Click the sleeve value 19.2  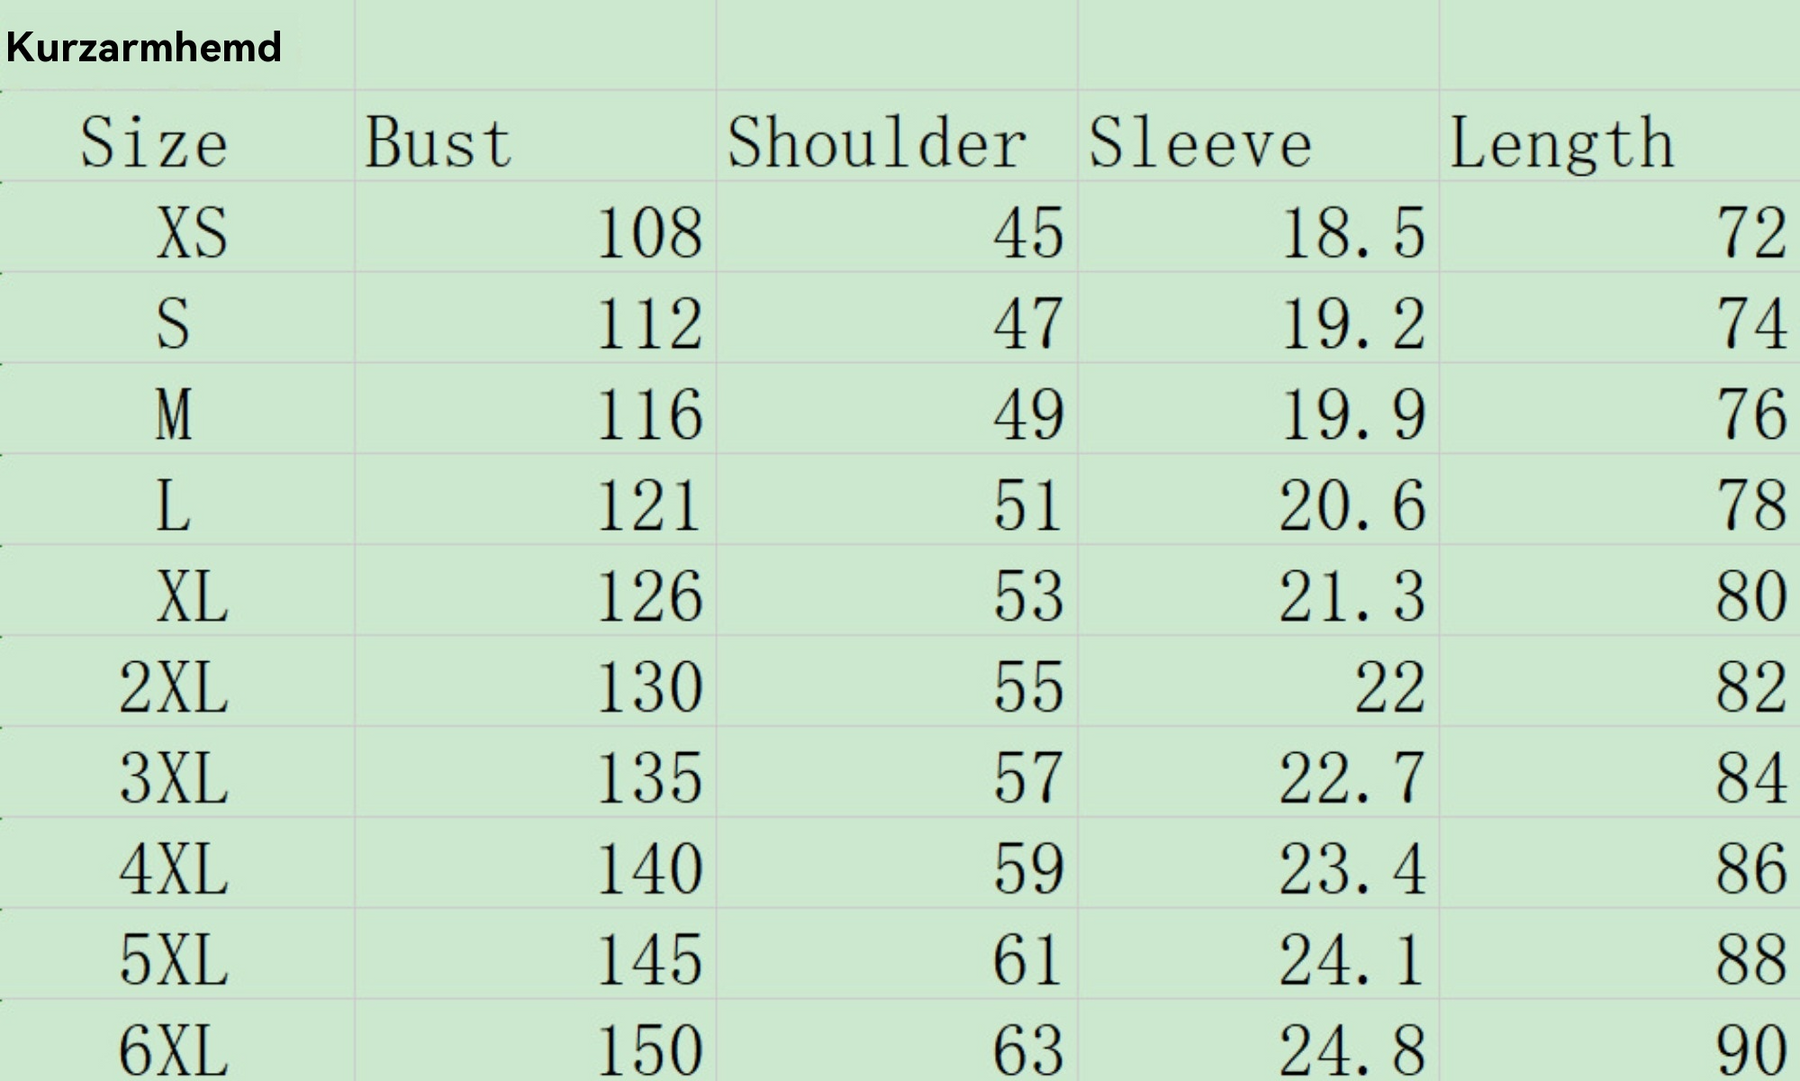[1259, 318]
